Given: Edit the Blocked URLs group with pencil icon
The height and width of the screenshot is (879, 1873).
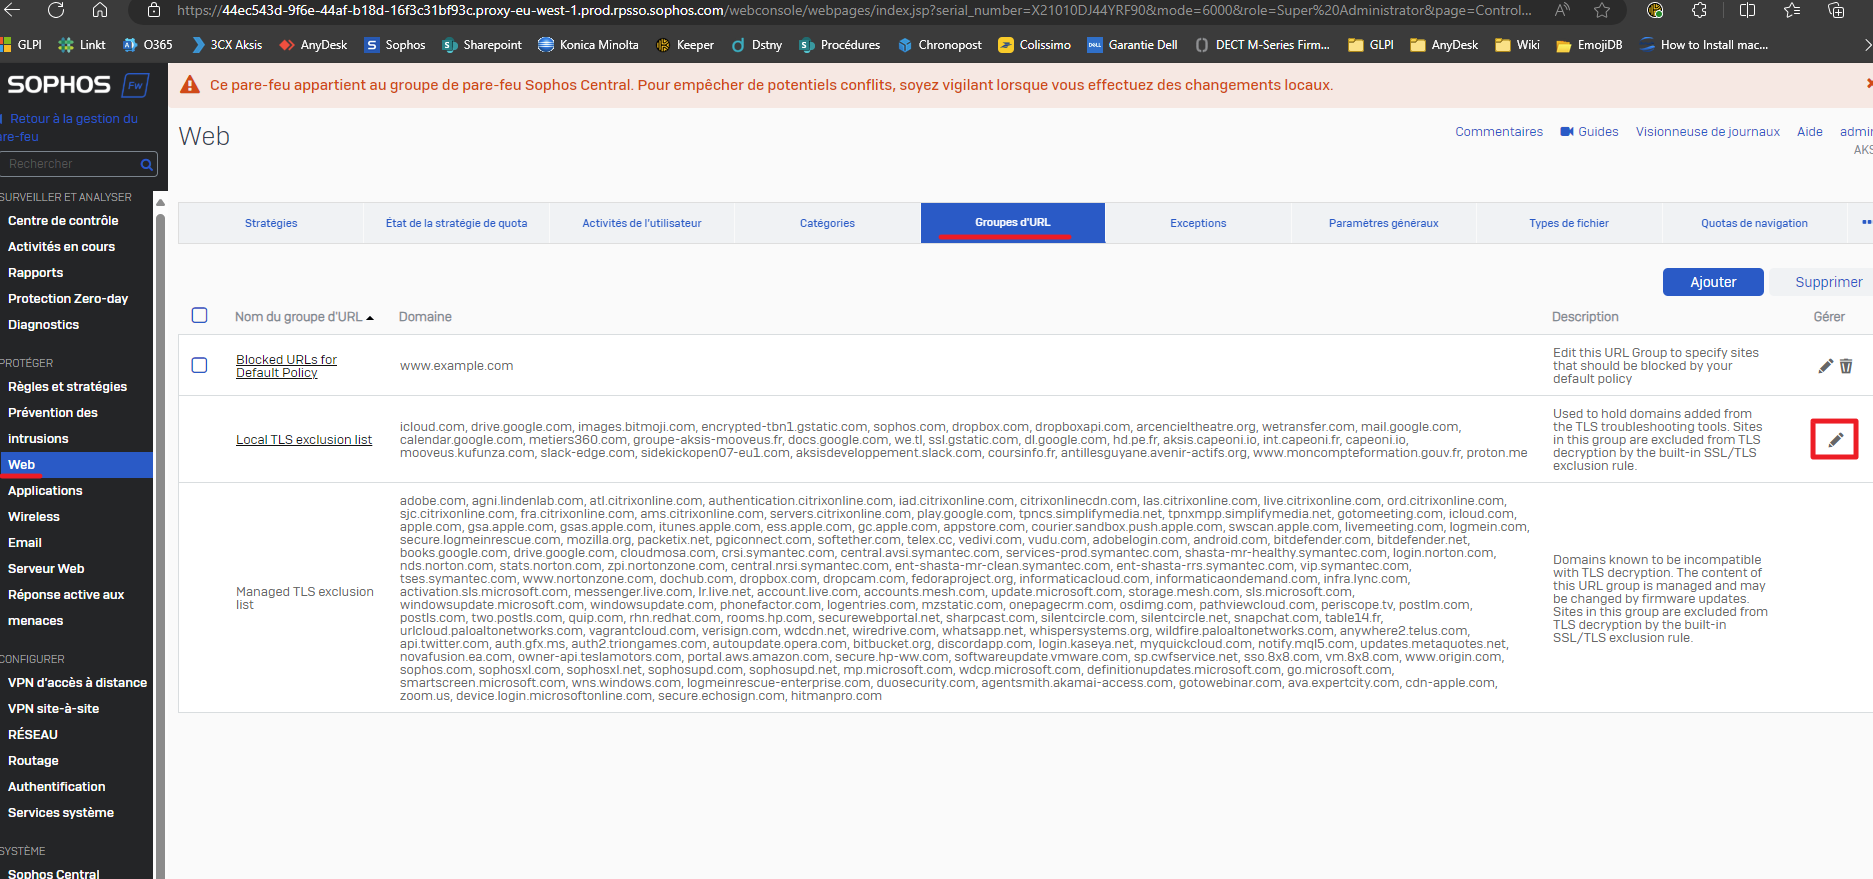Looking at the screenshot, I should [1825, 366].
